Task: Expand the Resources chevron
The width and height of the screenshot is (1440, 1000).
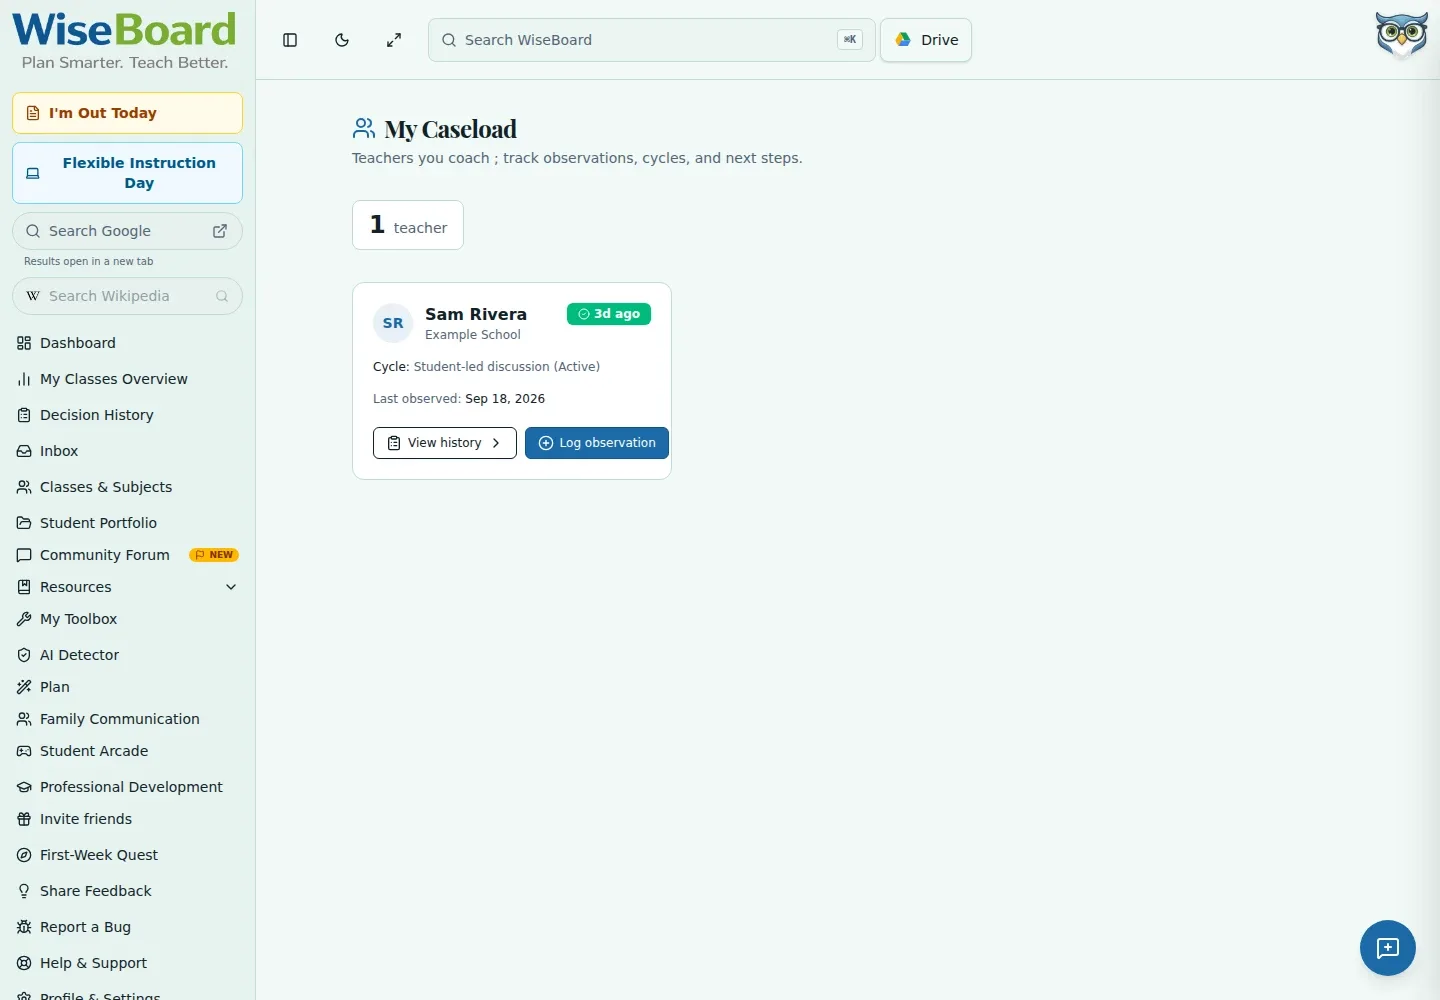Action: tap(231, 587)
